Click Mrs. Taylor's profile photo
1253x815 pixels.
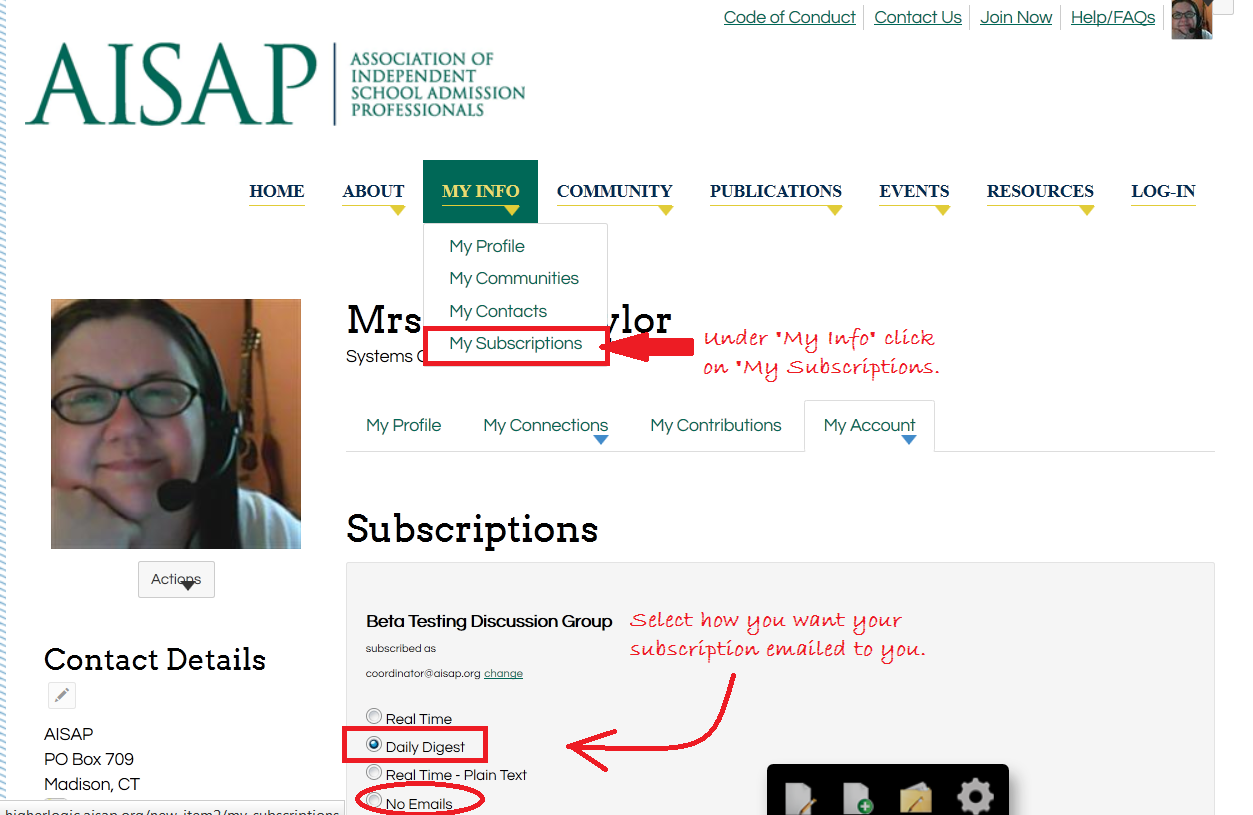175,423
